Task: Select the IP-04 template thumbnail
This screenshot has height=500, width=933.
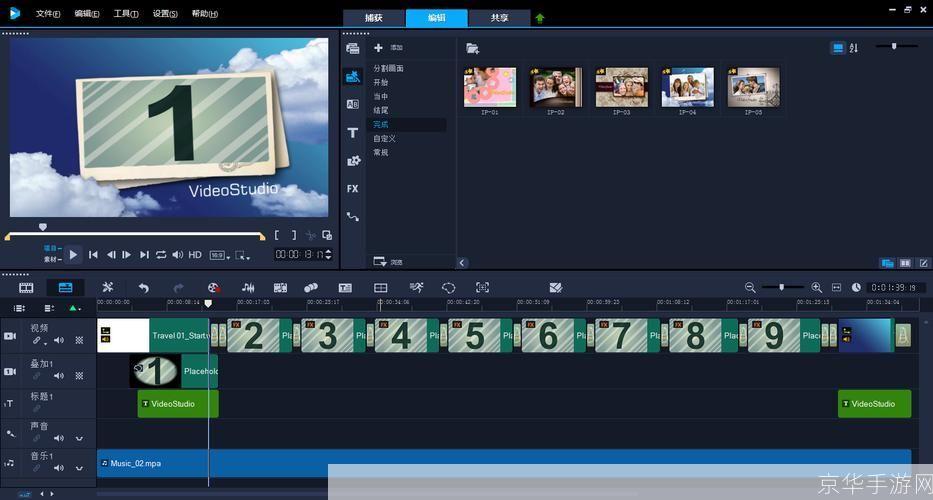Action: click(x=687, y=88)
